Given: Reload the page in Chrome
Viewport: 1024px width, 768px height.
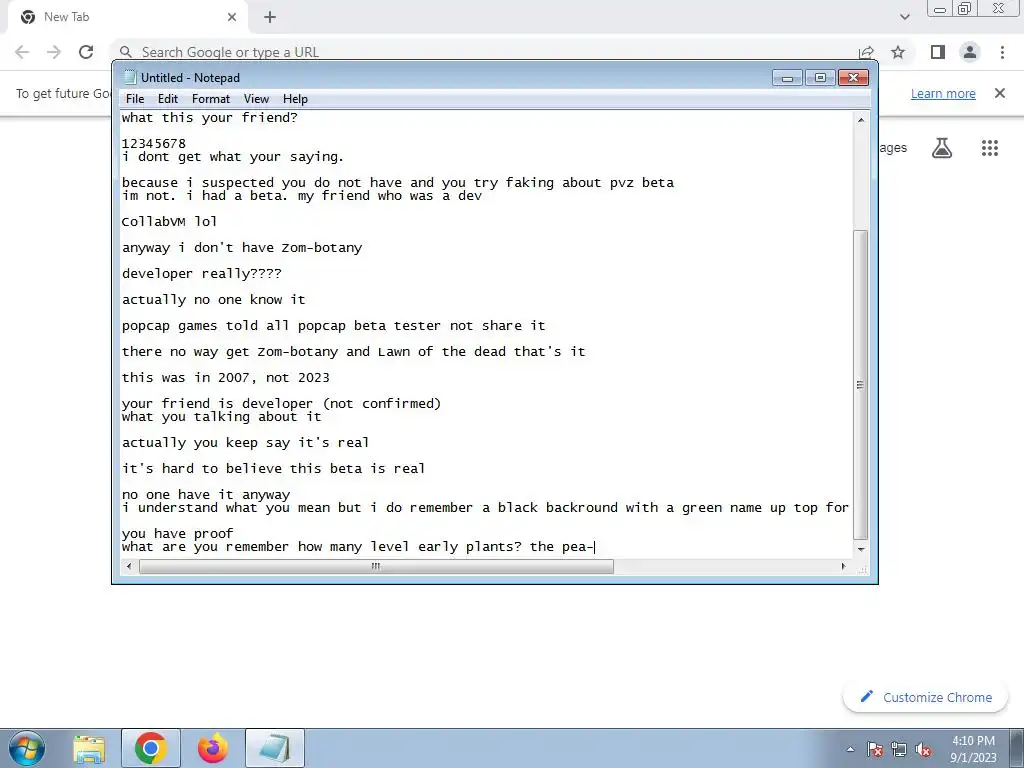Looking at the screenshot, I should point(86,52).
